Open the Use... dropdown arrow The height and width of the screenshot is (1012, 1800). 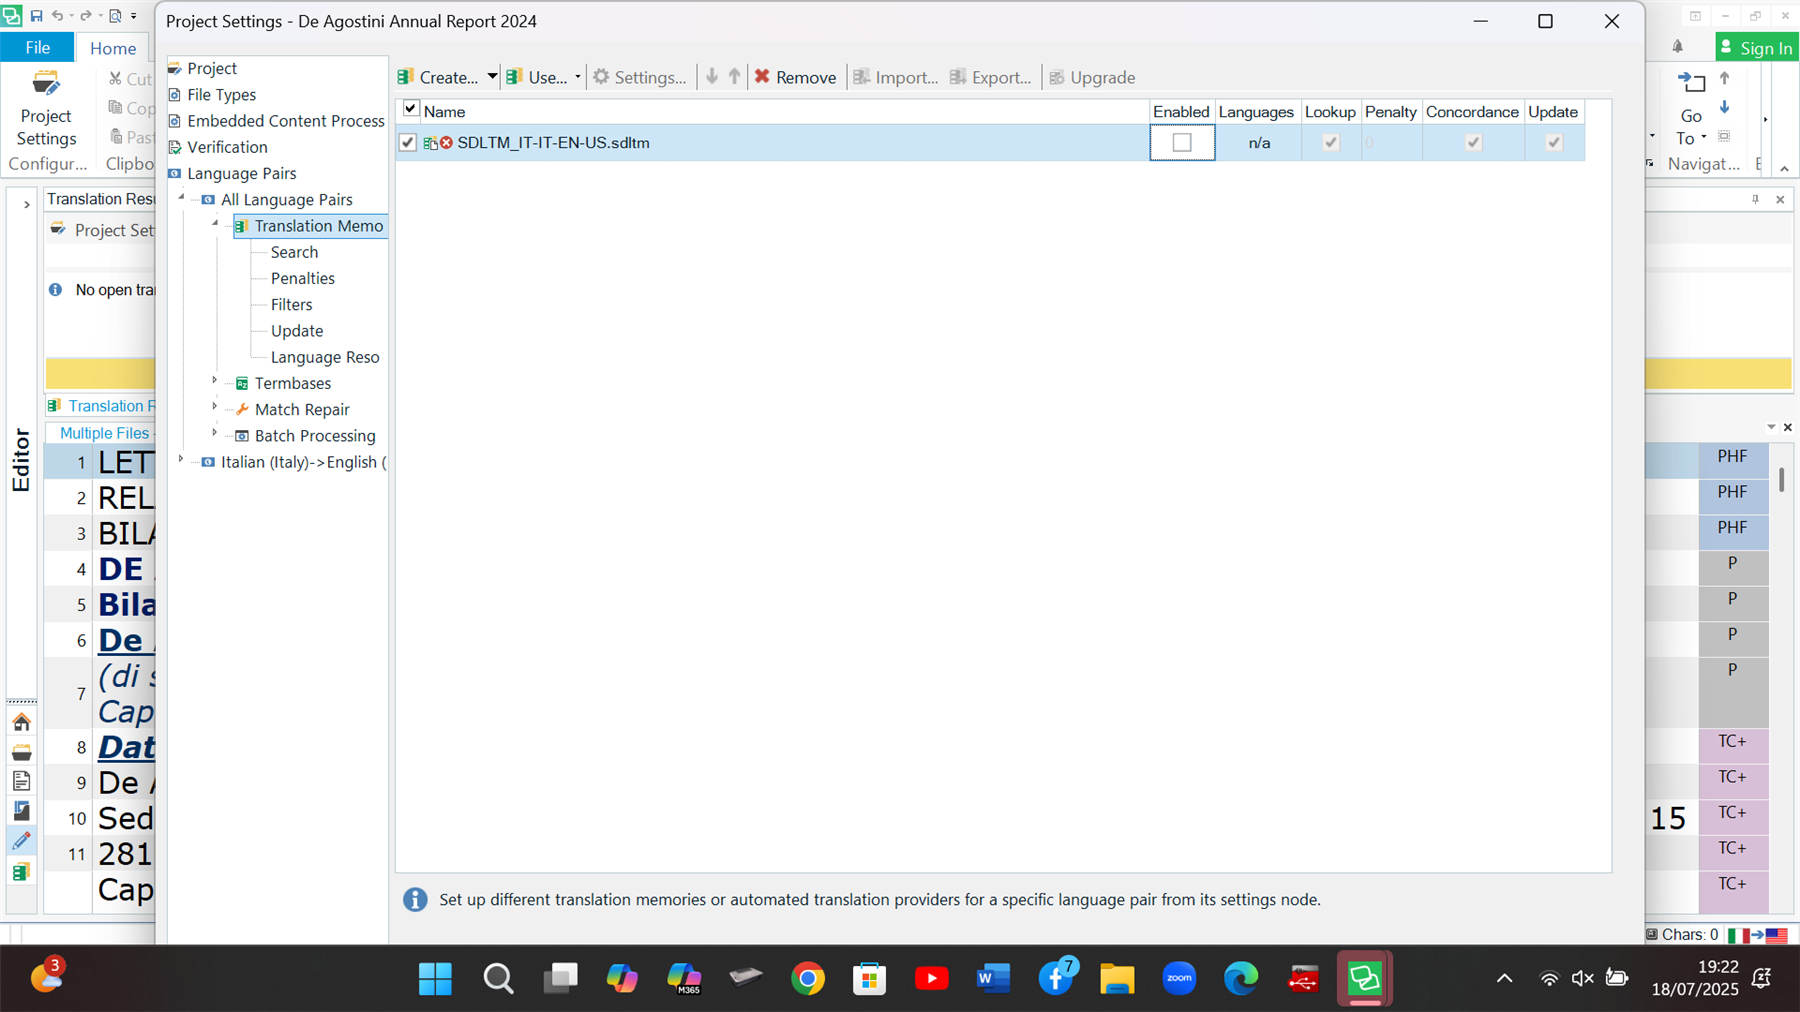click(577, 77)
